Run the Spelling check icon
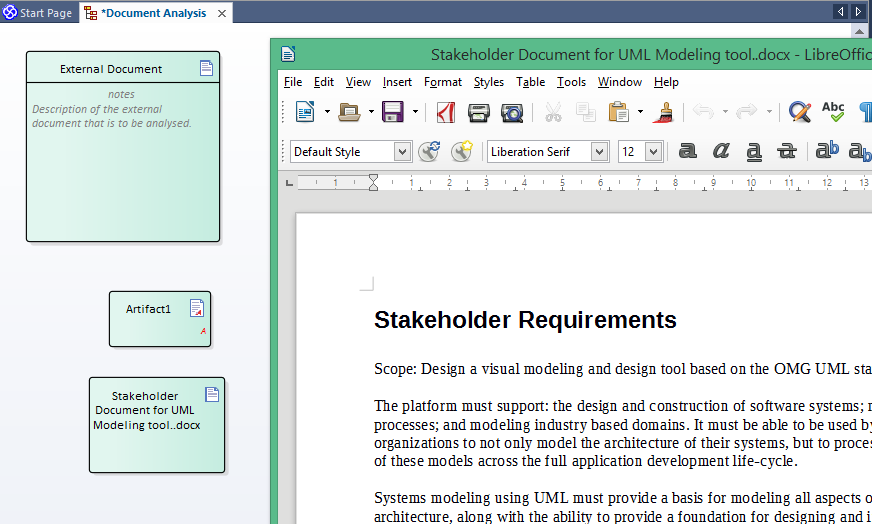872x524 pixels. point(832,112)
